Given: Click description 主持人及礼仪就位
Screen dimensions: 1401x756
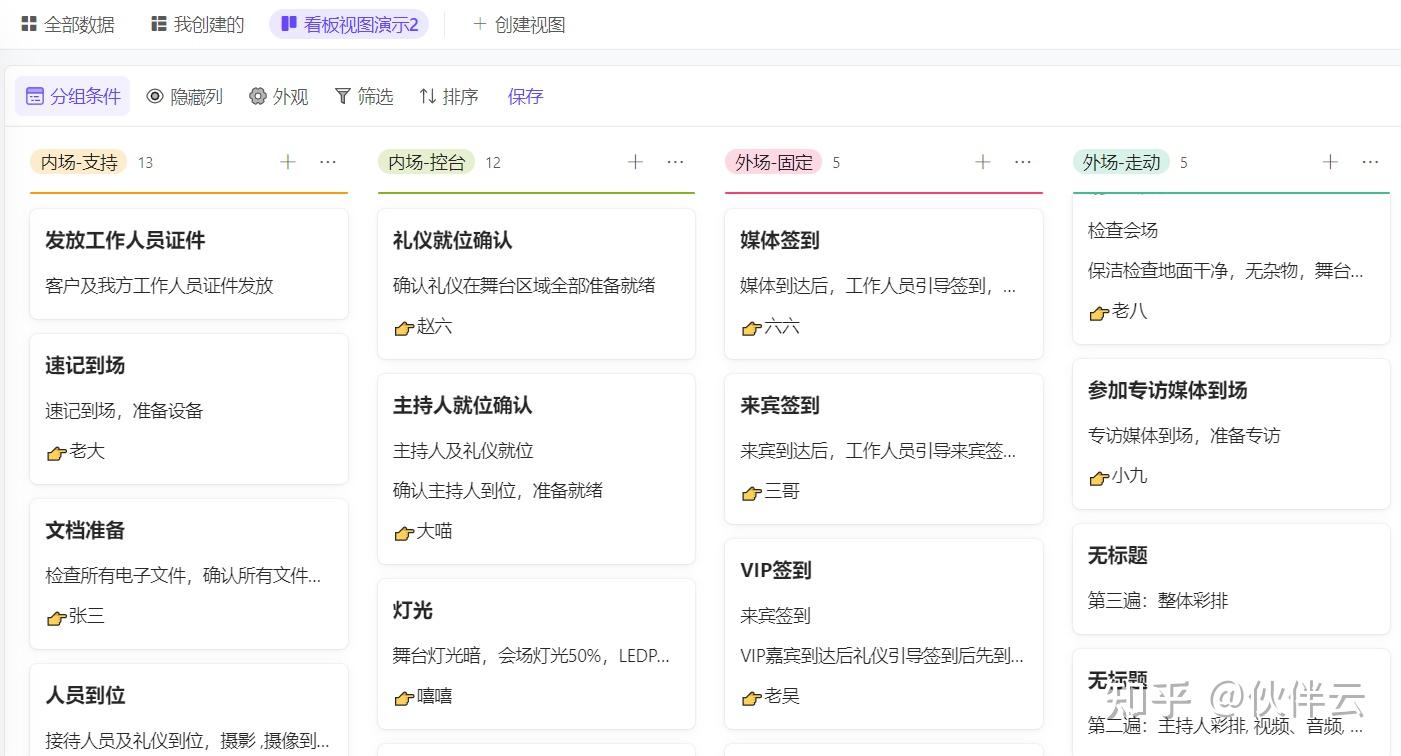Looking at the screenshot, I should pos(463,450).
